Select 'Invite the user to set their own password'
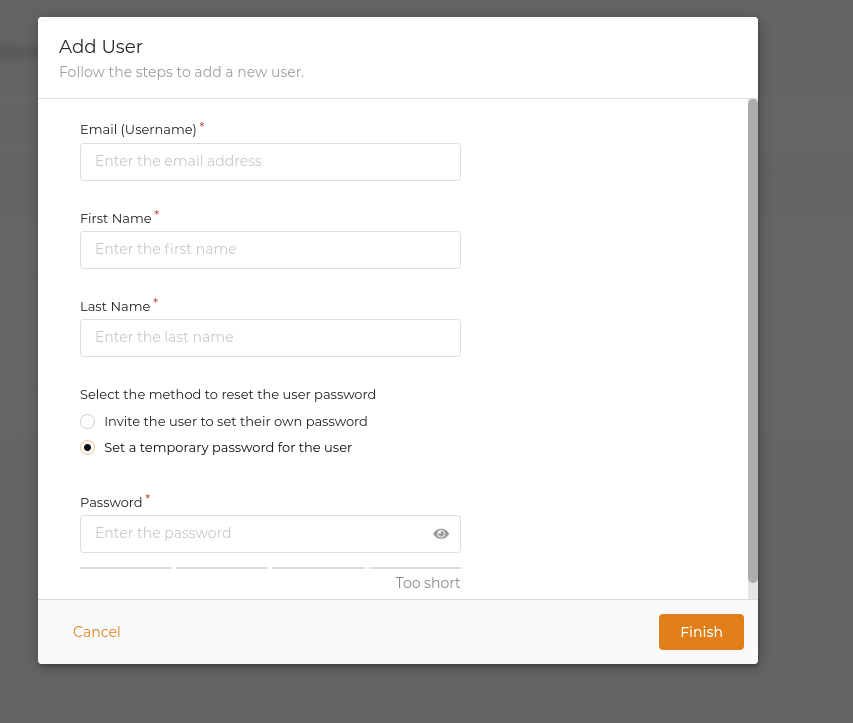 tap(87, 421)
